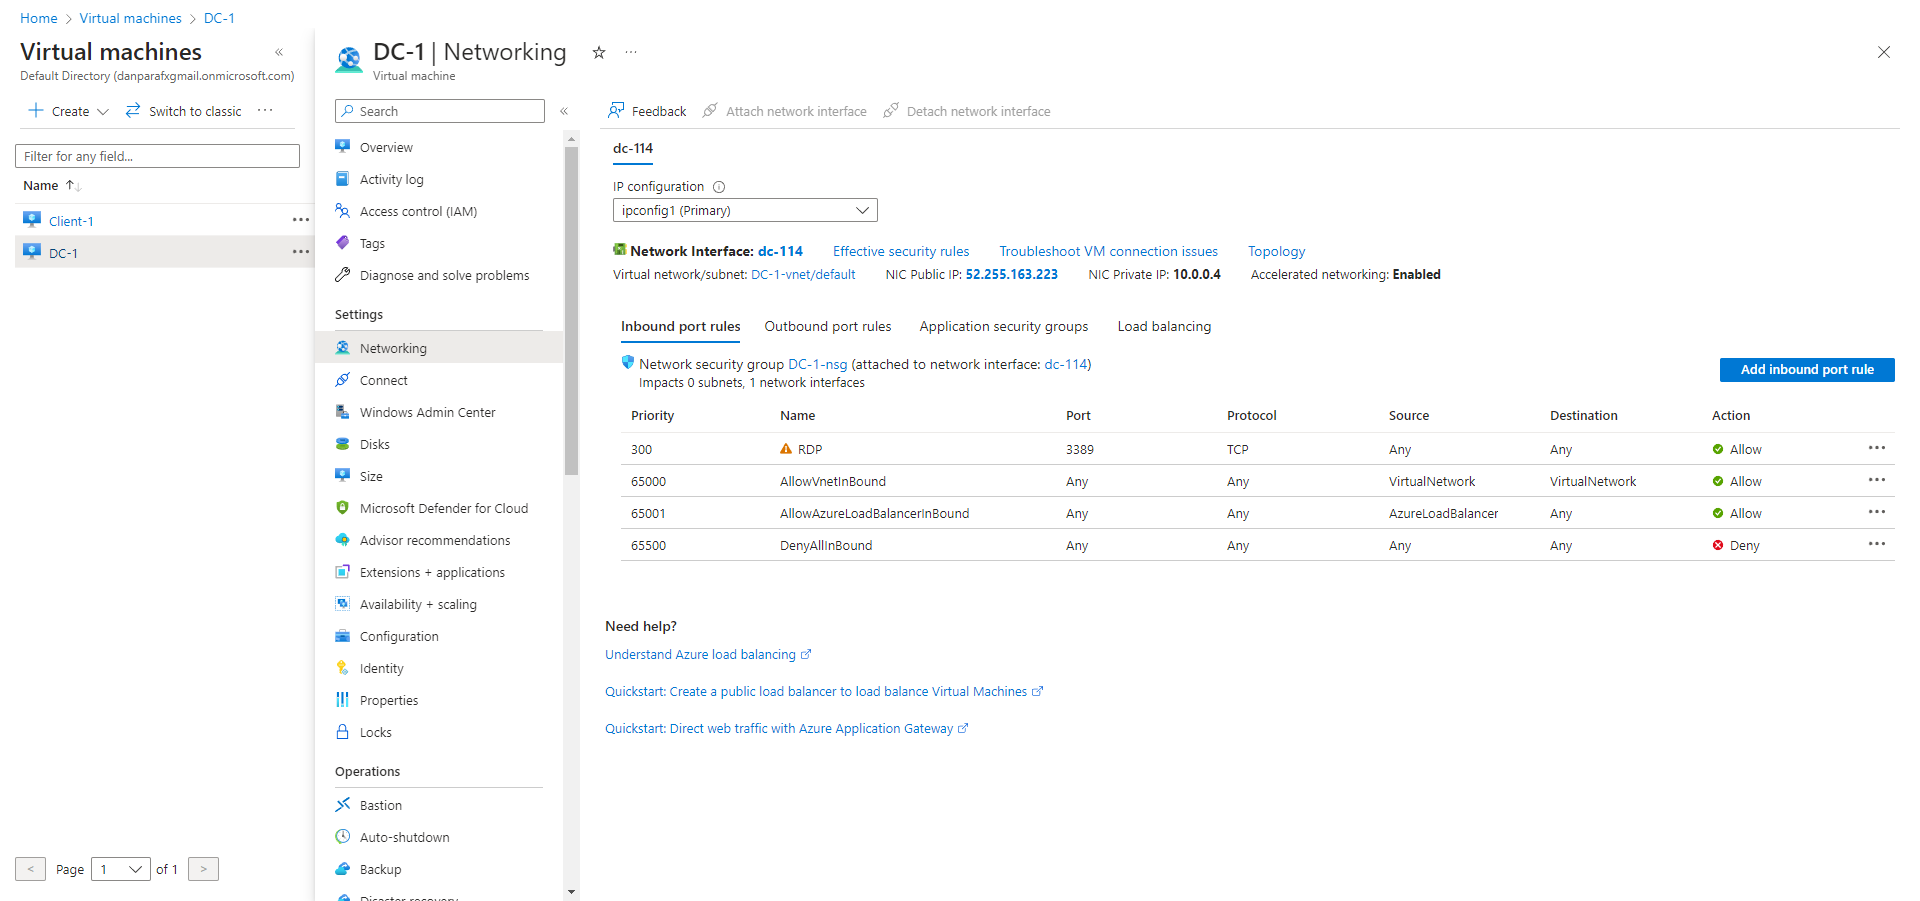
Task: Select Client-1 in the VM list
Action: tap(71, 221)
